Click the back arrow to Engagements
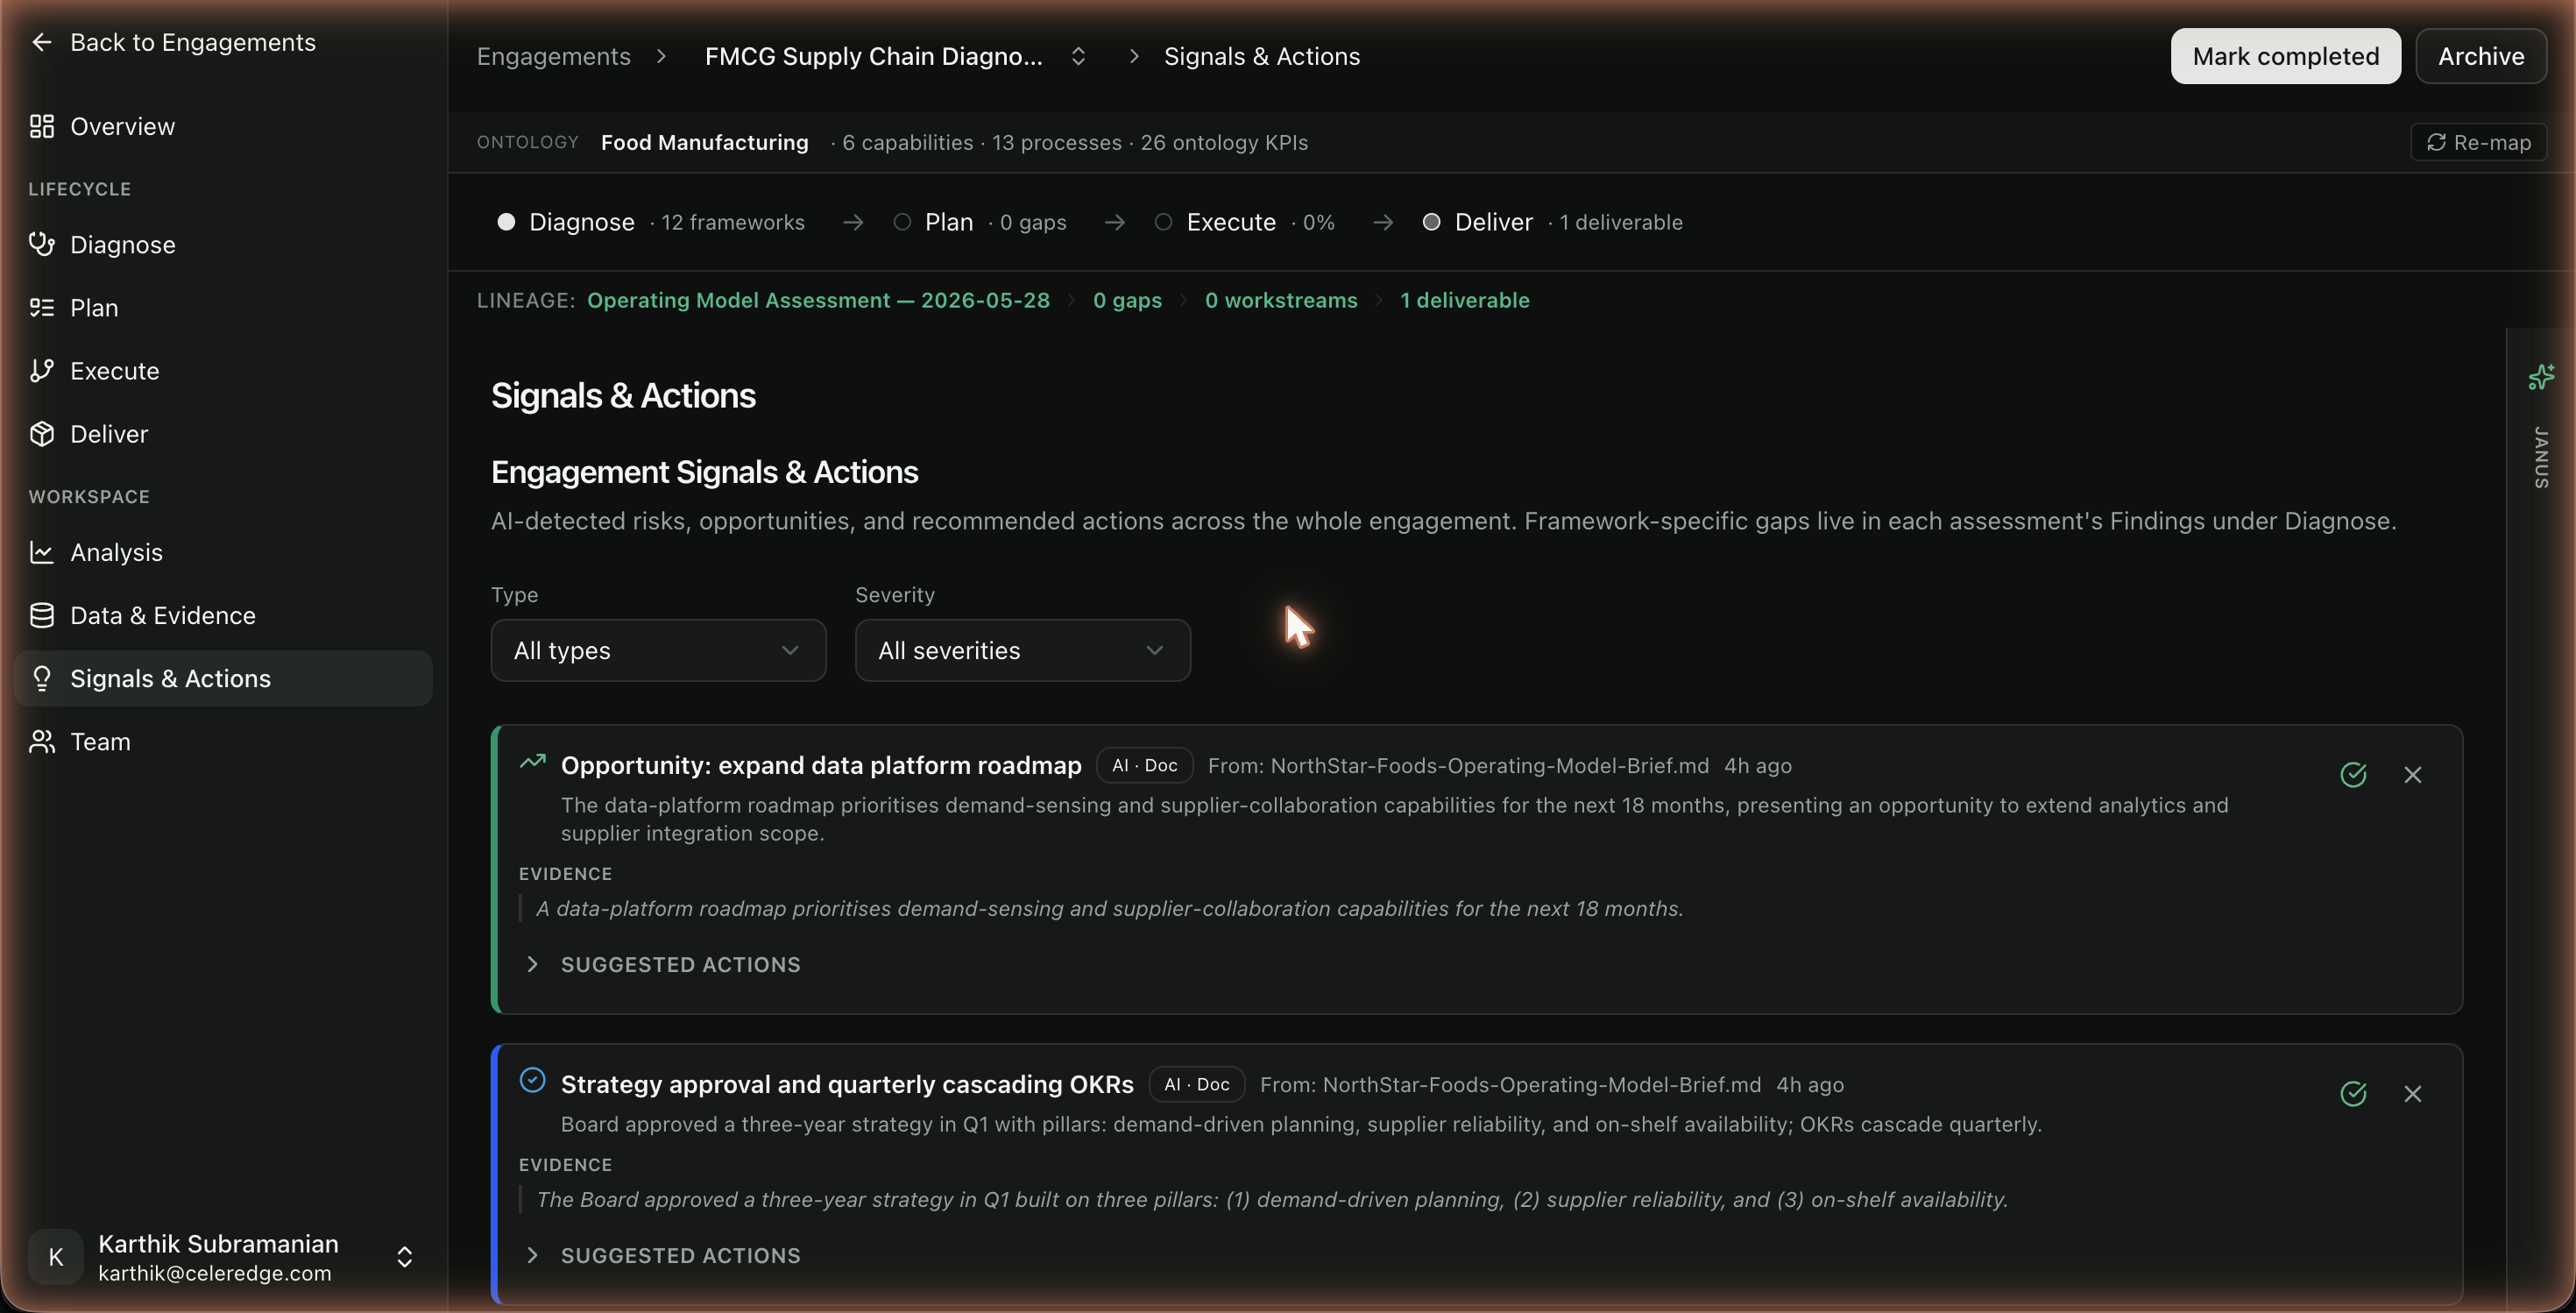Screen dimensions: 2576x1313 pos(41,42)
